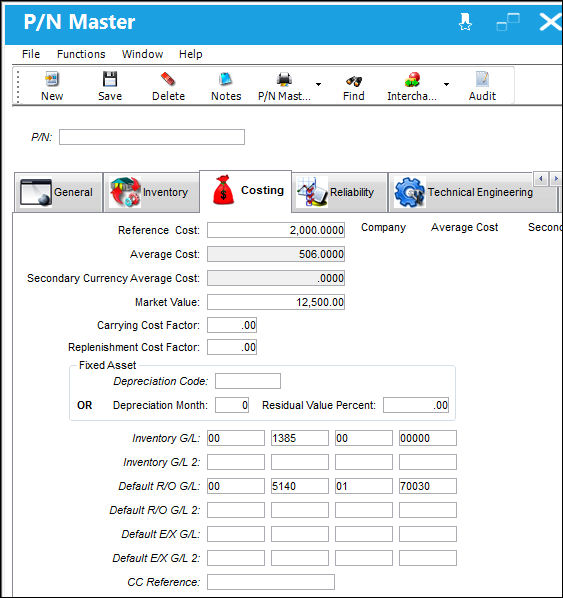563x598 pixels.
Task: Click first Default E/X G/L field
Action: [236, 534]
